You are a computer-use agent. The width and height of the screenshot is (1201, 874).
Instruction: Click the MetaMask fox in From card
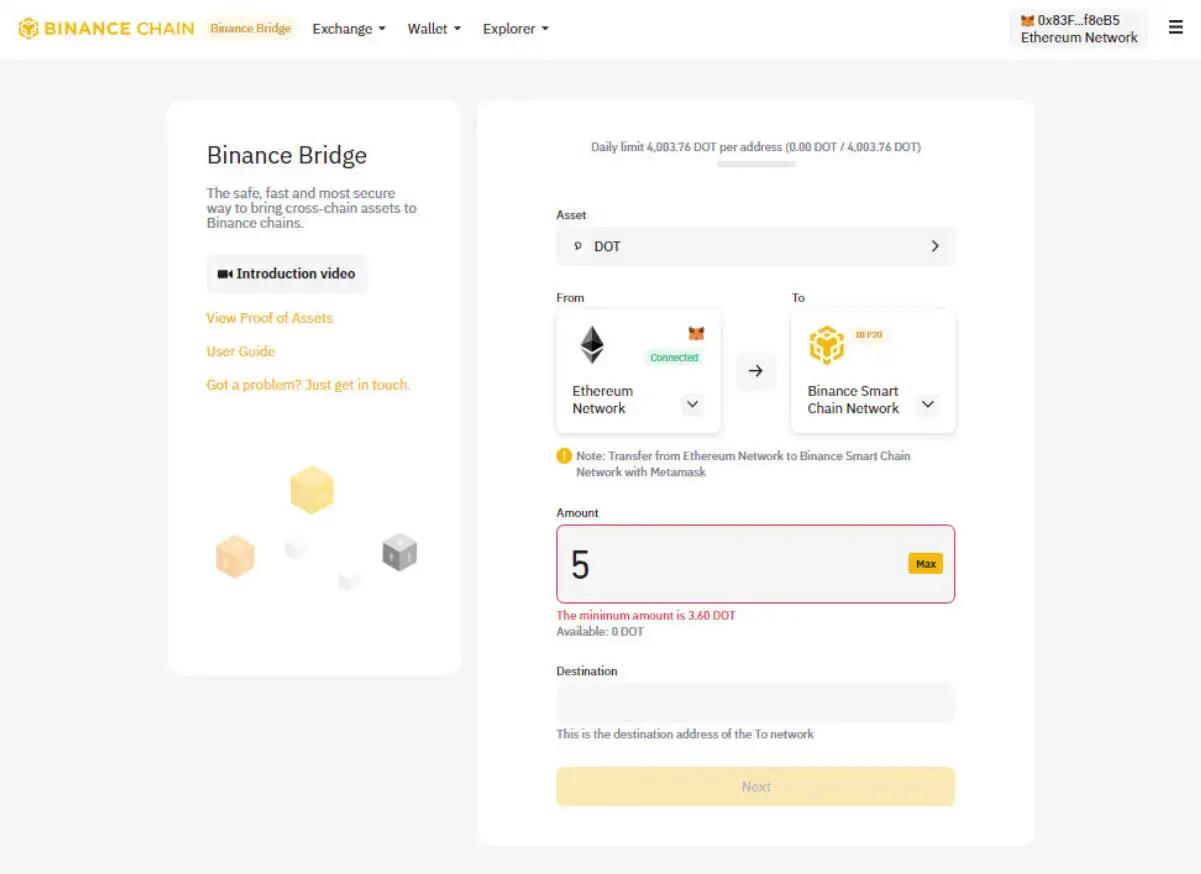click(696, 334)
